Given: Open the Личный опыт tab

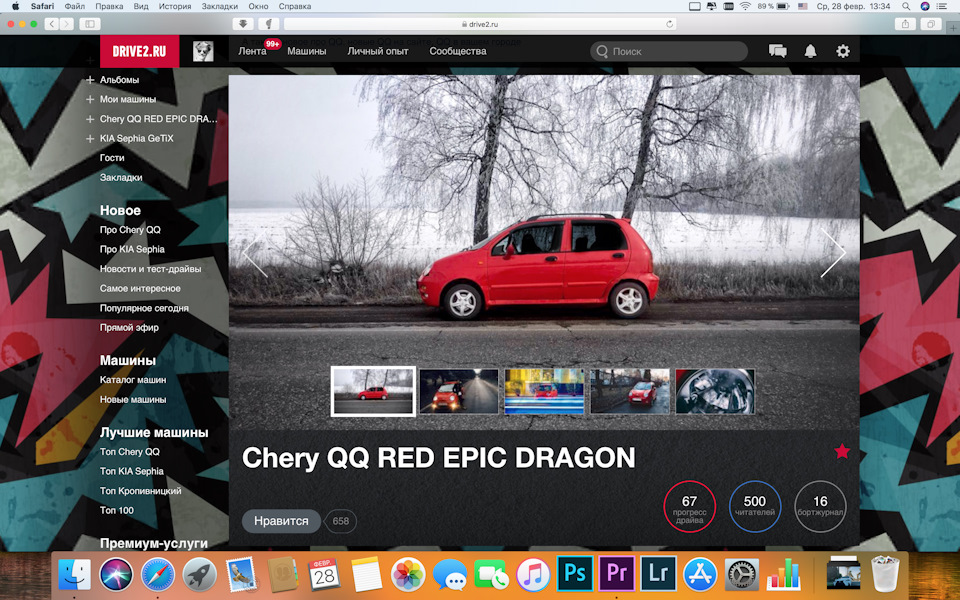Looking at the screenshot, I should pos(378,51).
